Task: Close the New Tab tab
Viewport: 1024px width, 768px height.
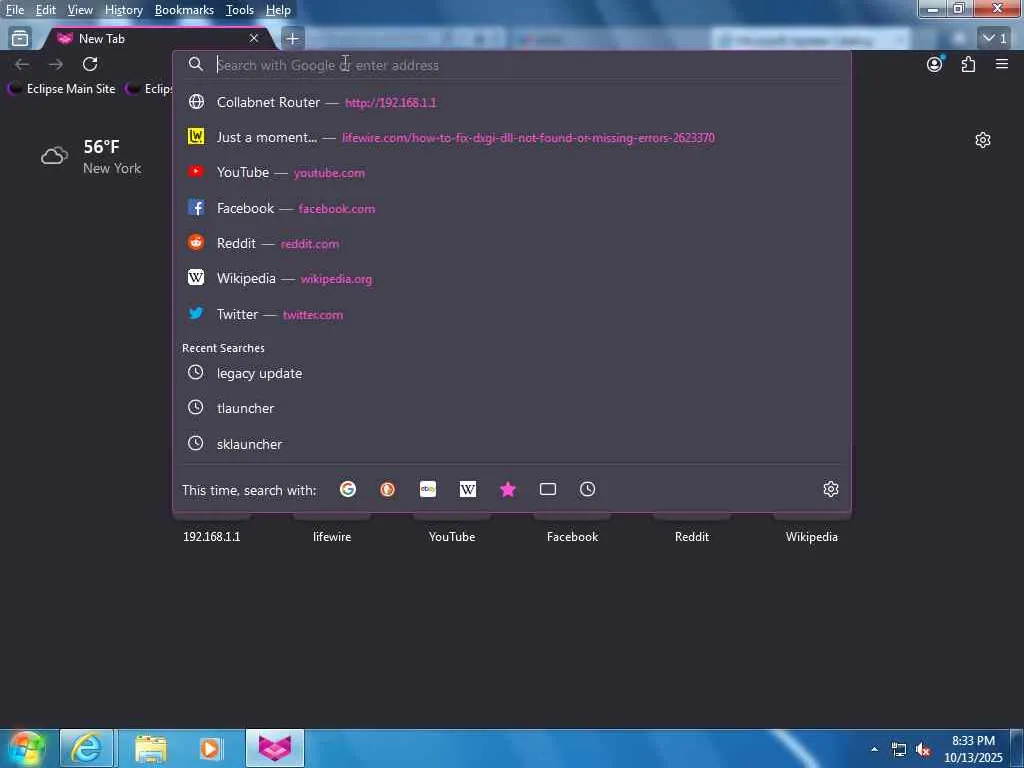Action: click(x=253, y=39)
